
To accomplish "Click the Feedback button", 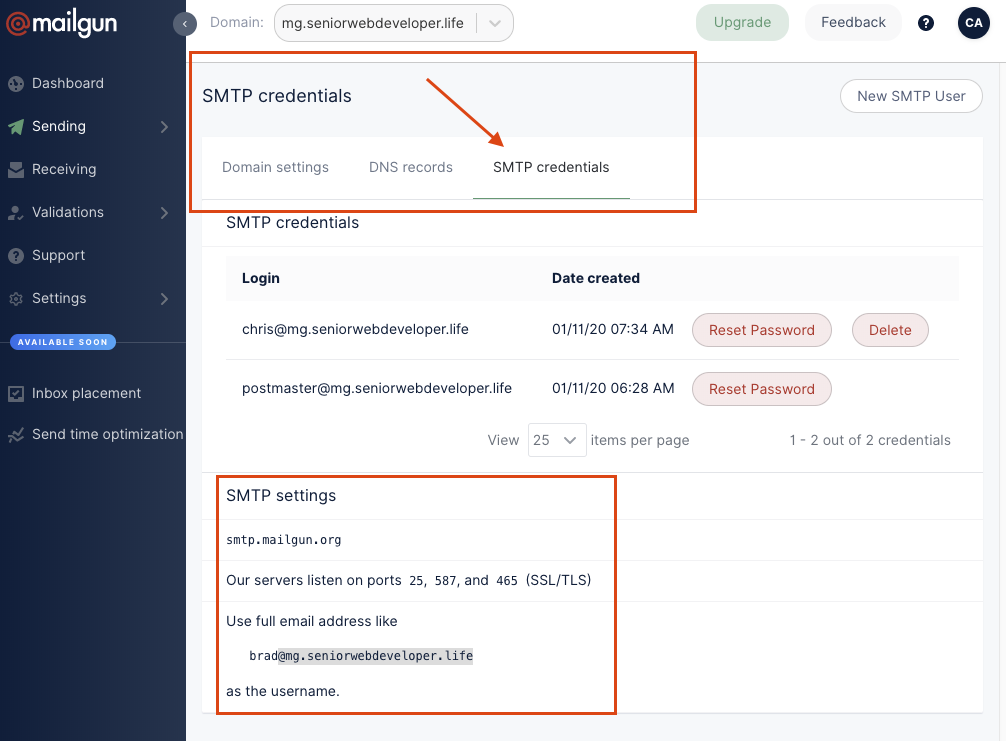I will [853, 22].
